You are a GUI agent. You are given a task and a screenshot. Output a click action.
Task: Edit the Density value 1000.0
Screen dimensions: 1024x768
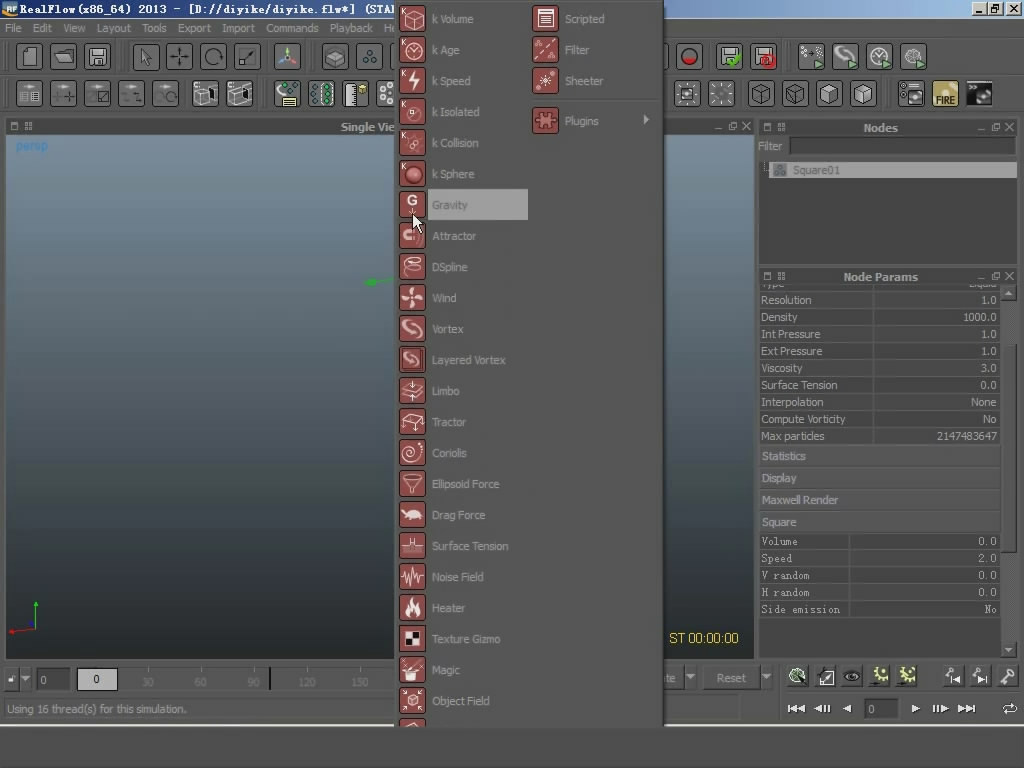click(936, 317)
